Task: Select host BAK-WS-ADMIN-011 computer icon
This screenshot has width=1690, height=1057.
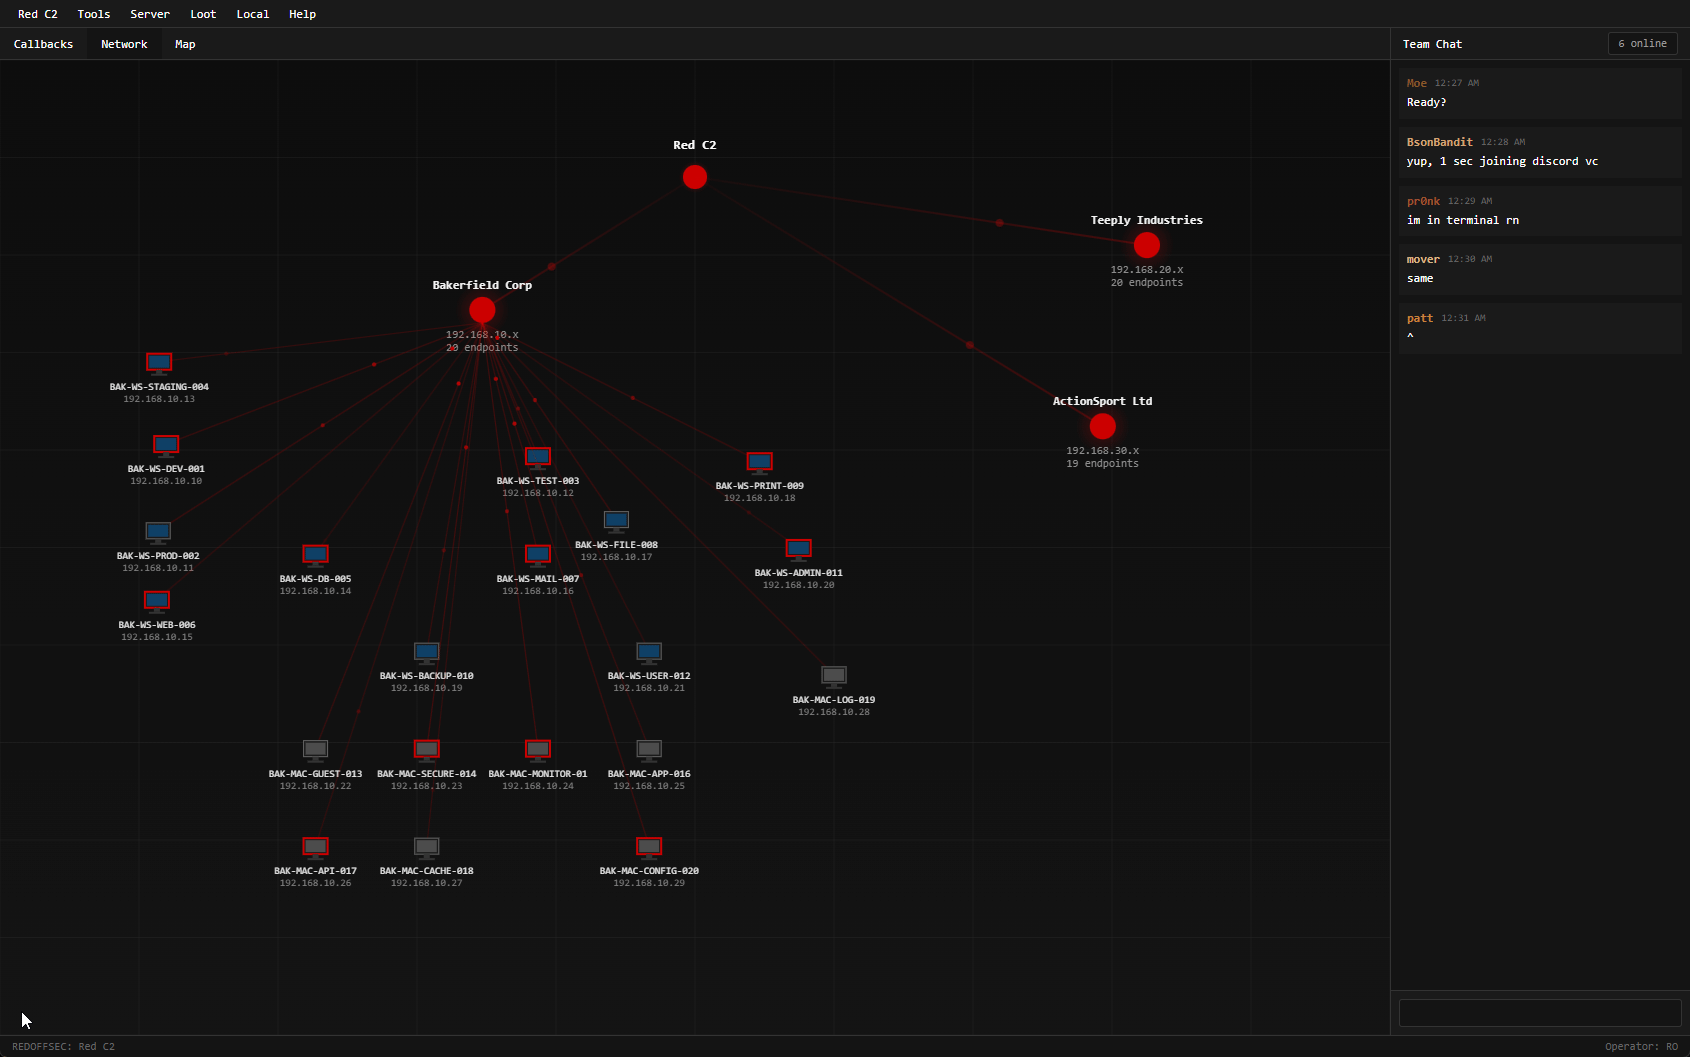Action: tap(799, 549)
